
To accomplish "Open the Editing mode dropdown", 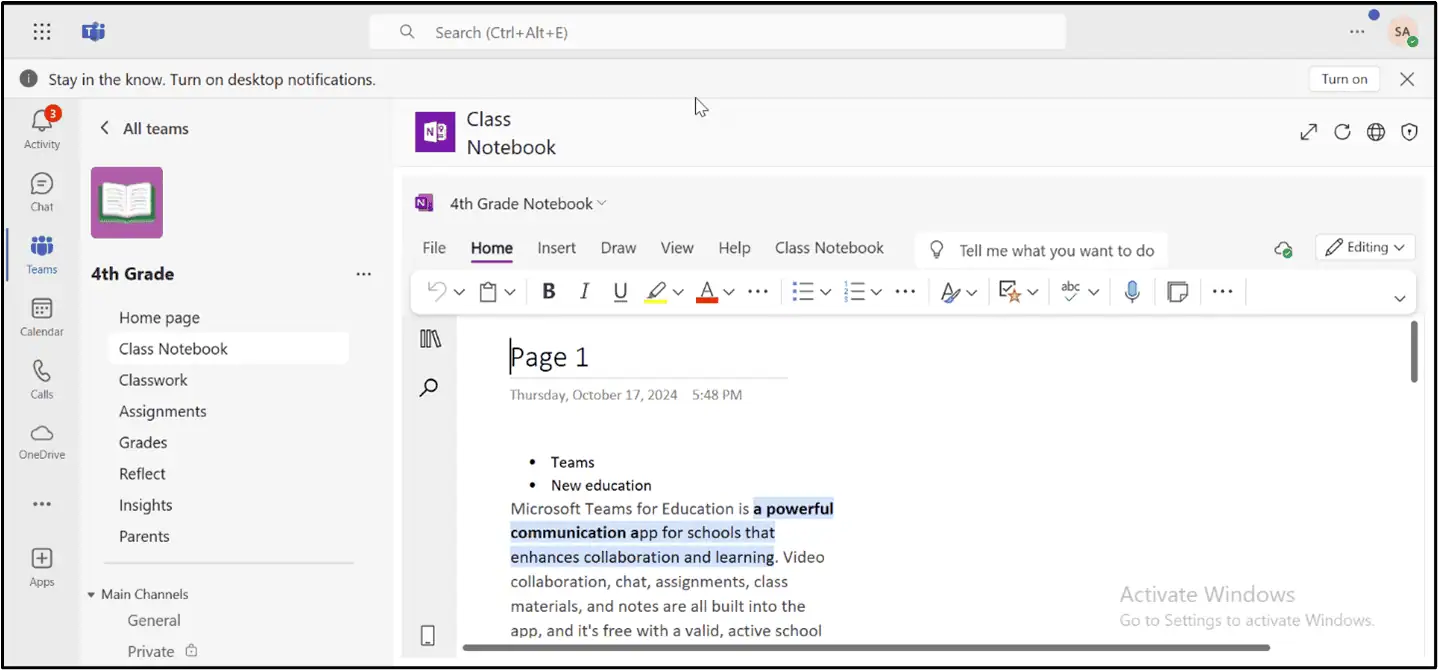I will point(1364,247).
